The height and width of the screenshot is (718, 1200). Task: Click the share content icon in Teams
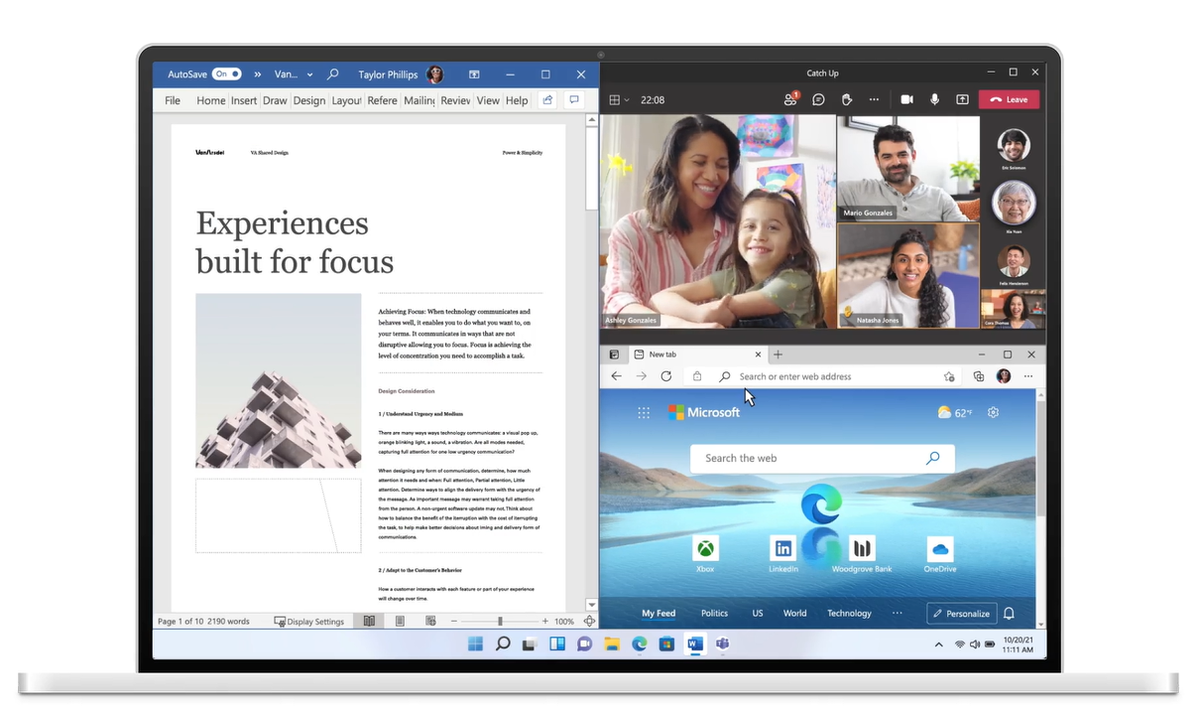pos(962,99)
